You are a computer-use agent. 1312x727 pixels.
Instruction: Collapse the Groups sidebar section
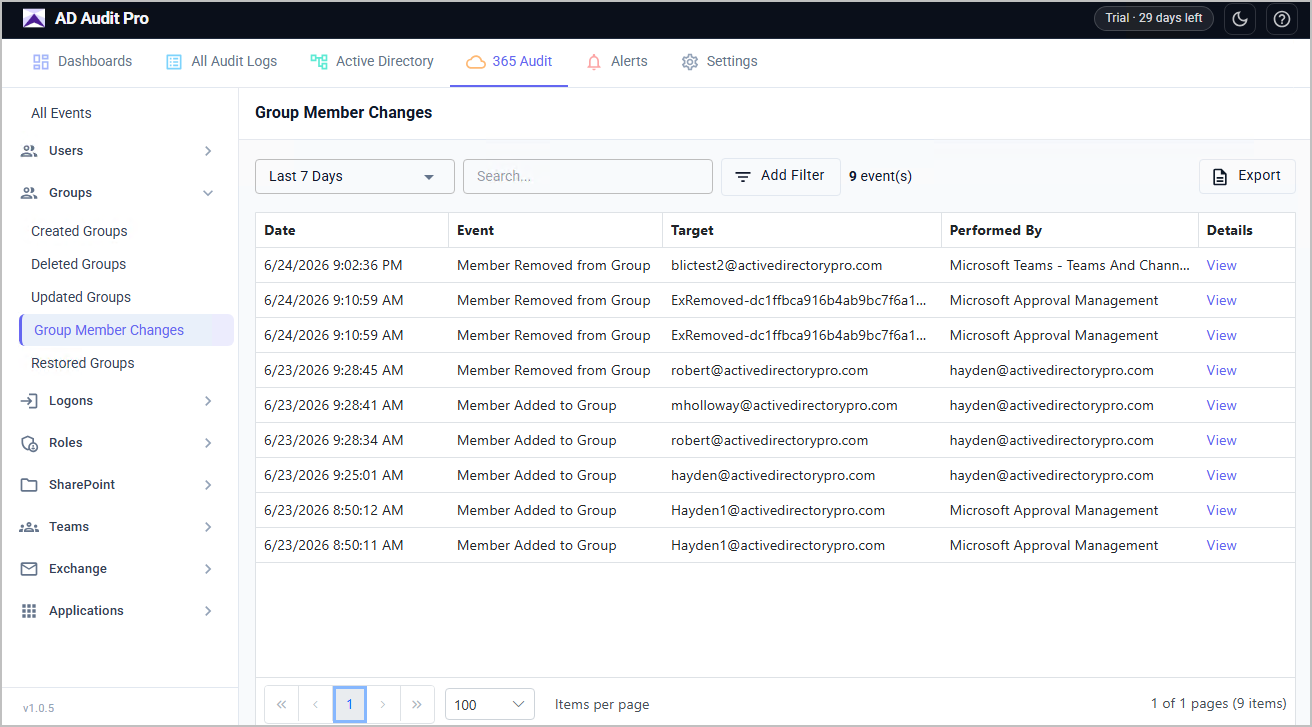pos(118,193)
